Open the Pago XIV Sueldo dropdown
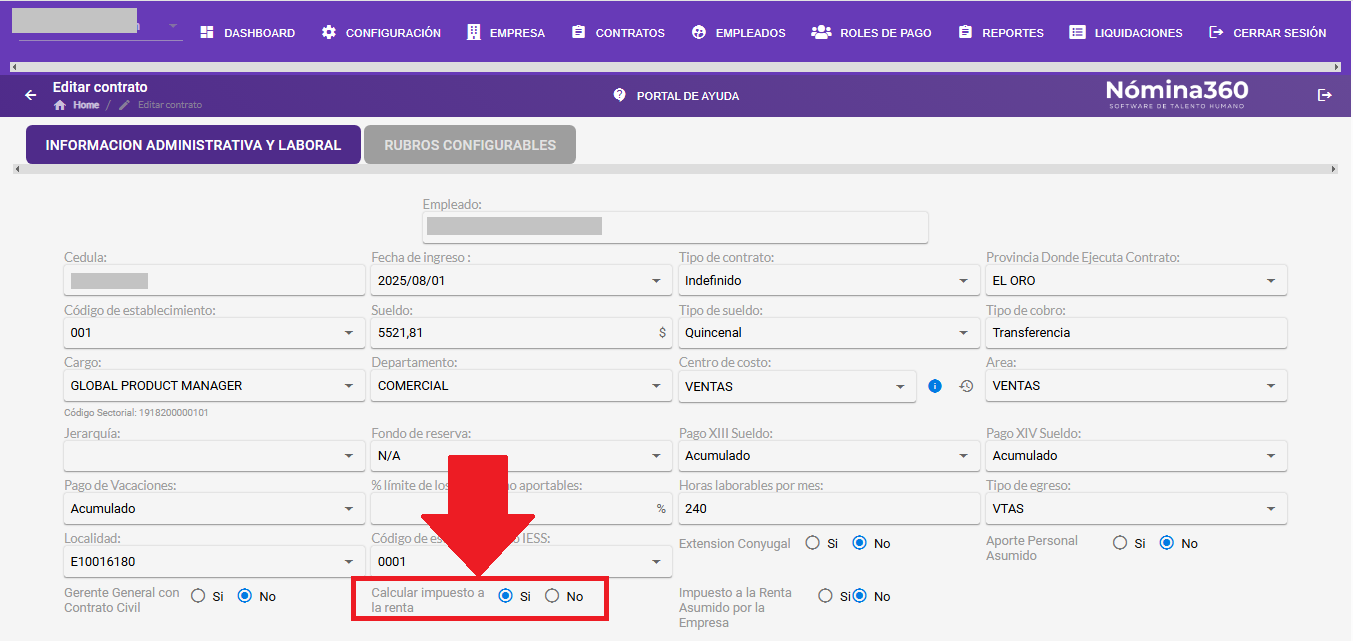This screenshot has height=641, width=1353. (1136, 456)
